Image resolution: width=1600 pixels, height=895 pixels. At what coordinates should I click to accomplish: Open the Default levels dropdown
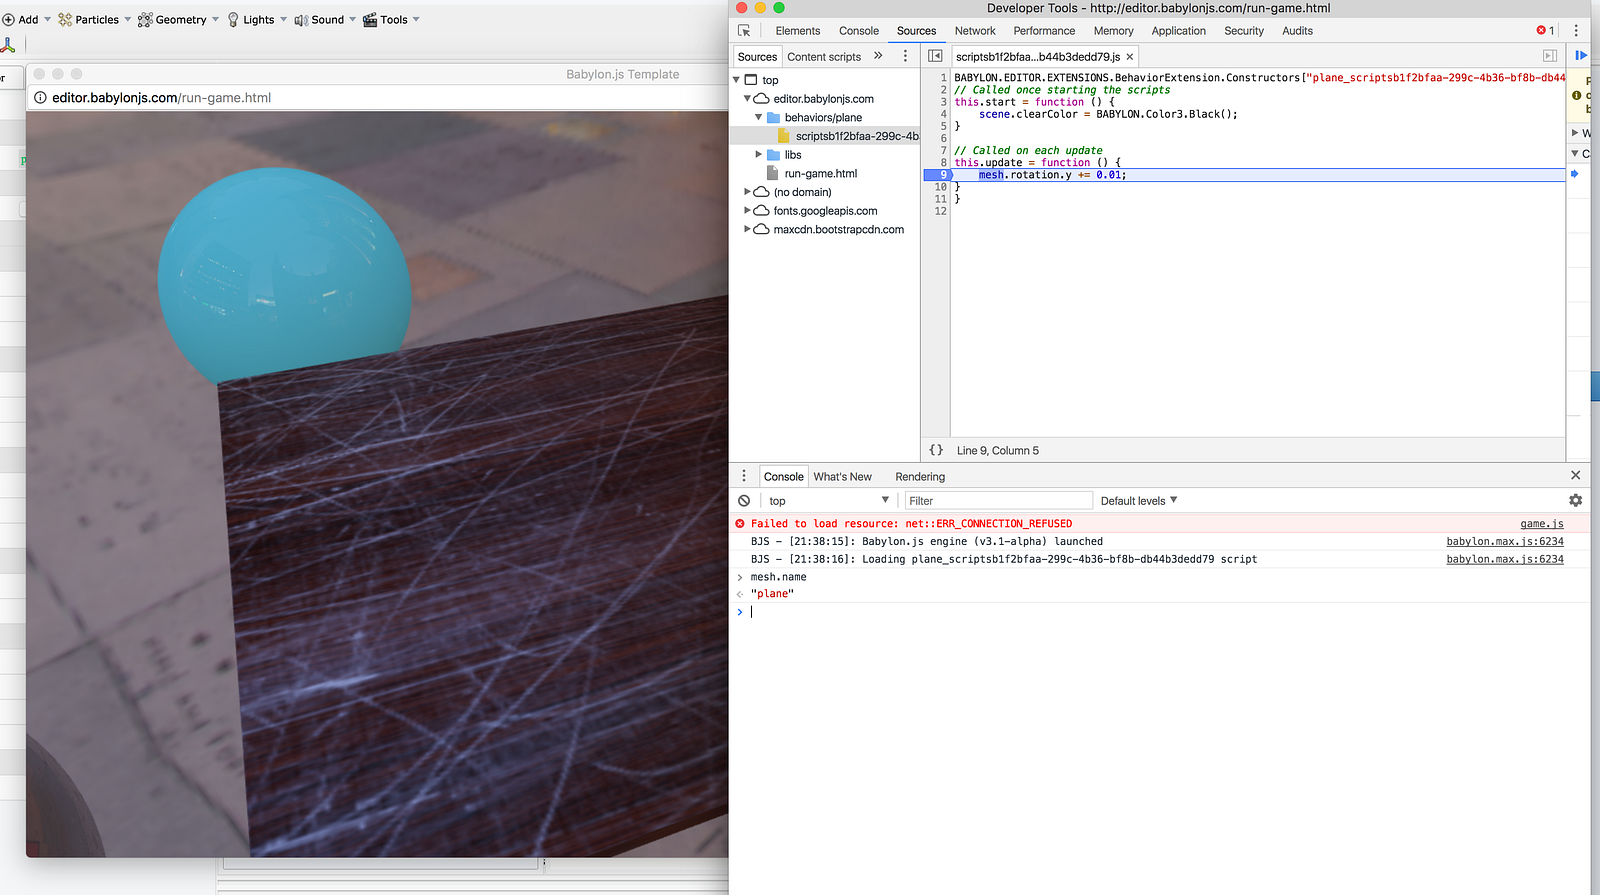click(1139, 501)
